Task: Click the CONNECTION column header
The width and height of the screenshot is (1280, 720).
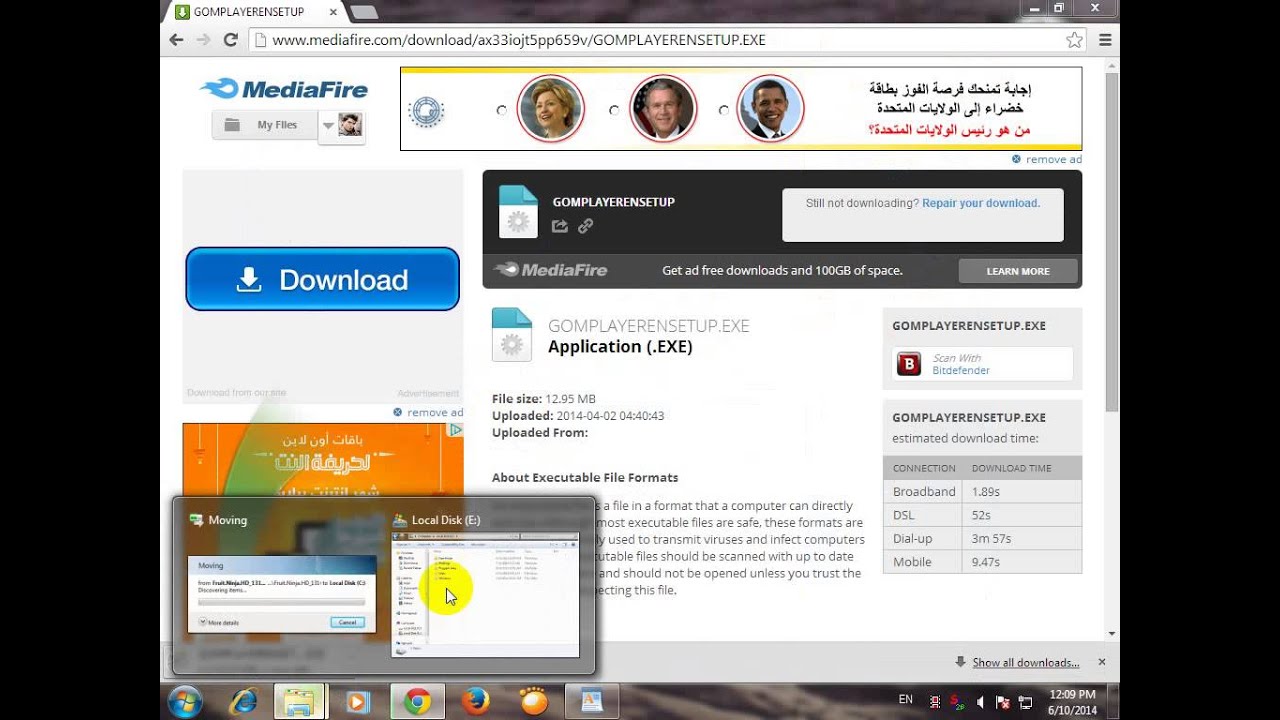Action: pos(924,468)
